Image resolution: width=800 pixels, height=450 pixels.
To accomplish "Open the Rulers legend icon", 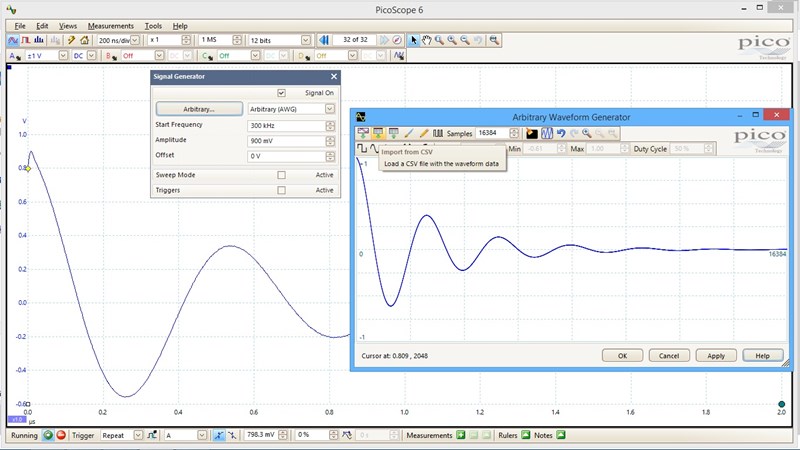I will click(526, 435).
